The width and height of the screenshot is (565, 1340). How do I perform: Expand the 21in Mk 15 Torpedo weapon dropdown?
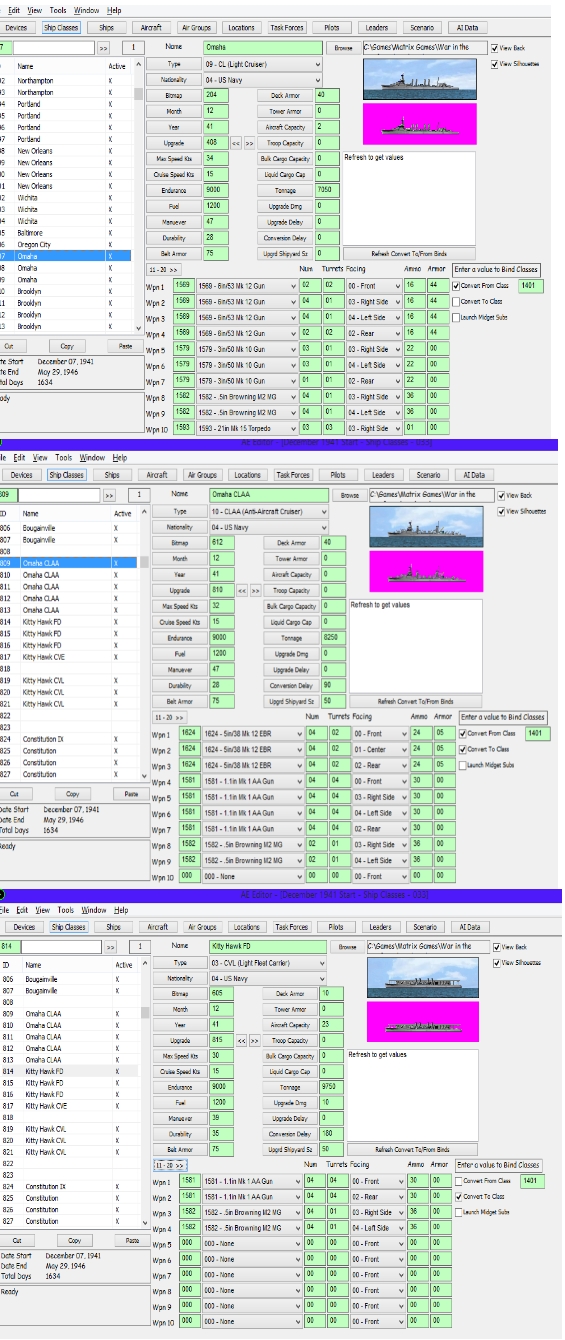click(x=248, y=428)
